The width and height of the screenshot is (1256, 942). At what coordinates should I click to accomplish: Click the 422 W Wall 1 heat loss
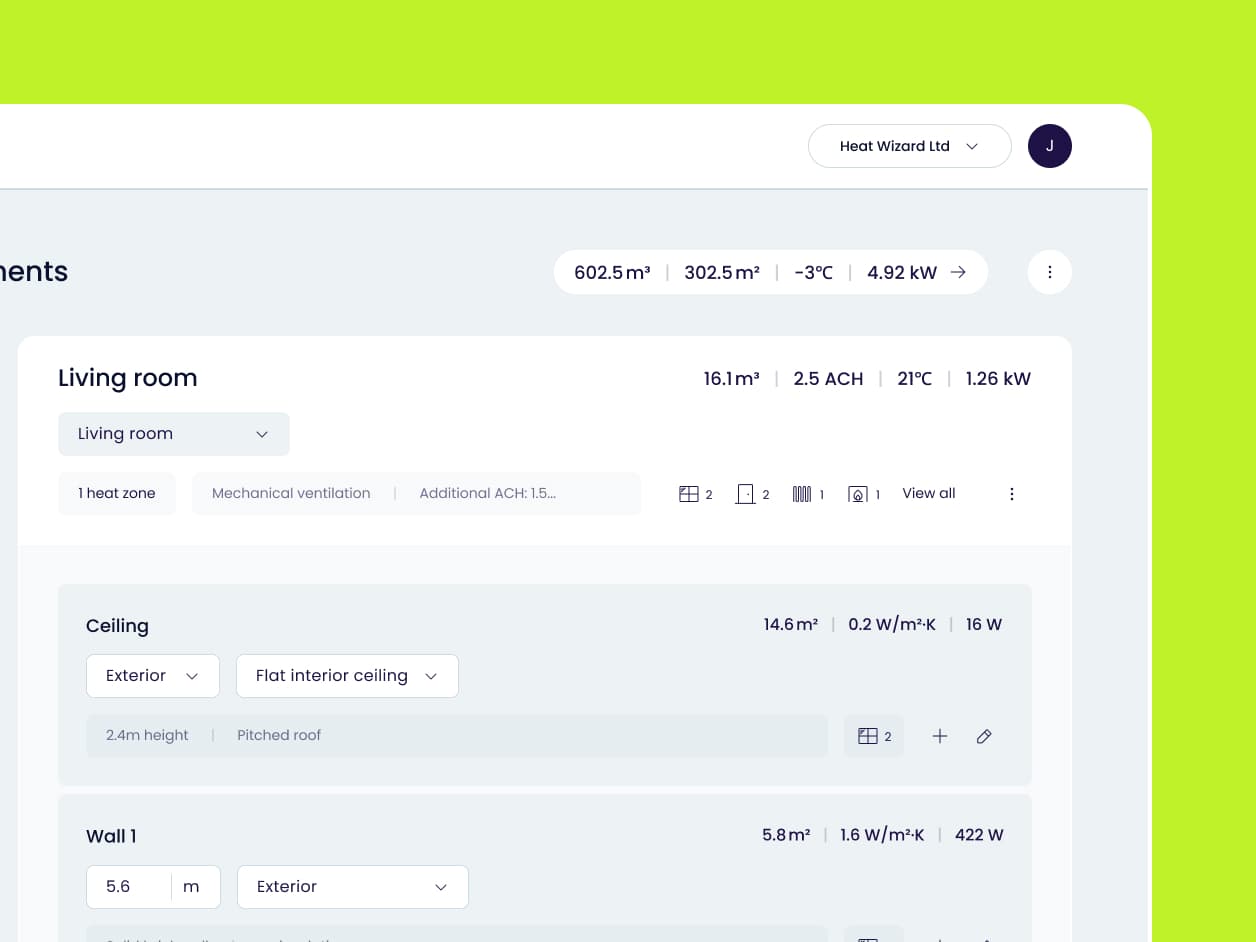tap(979, 835)
